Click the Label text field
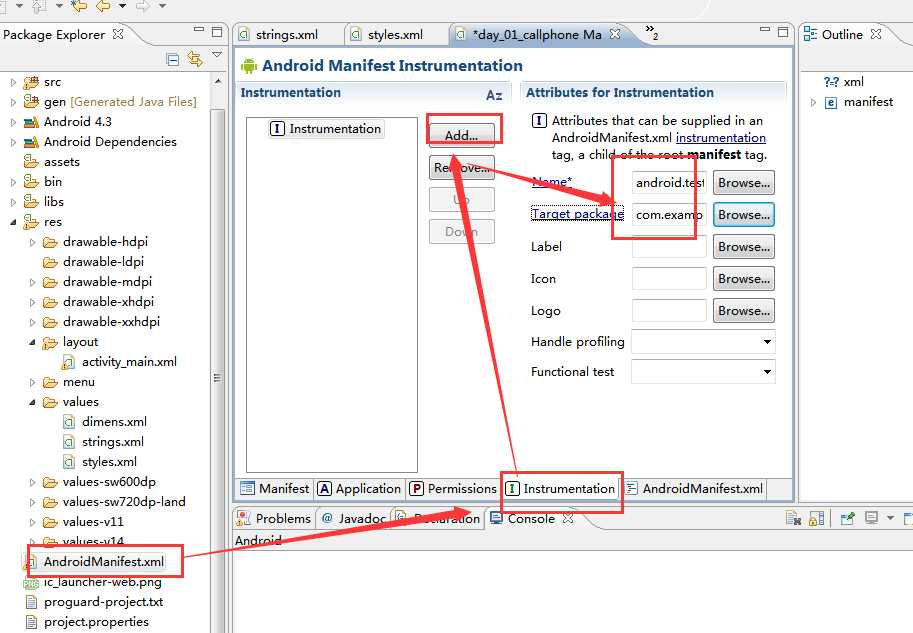The width and height of the screenshot is (913, 633). tap(669, 247)
